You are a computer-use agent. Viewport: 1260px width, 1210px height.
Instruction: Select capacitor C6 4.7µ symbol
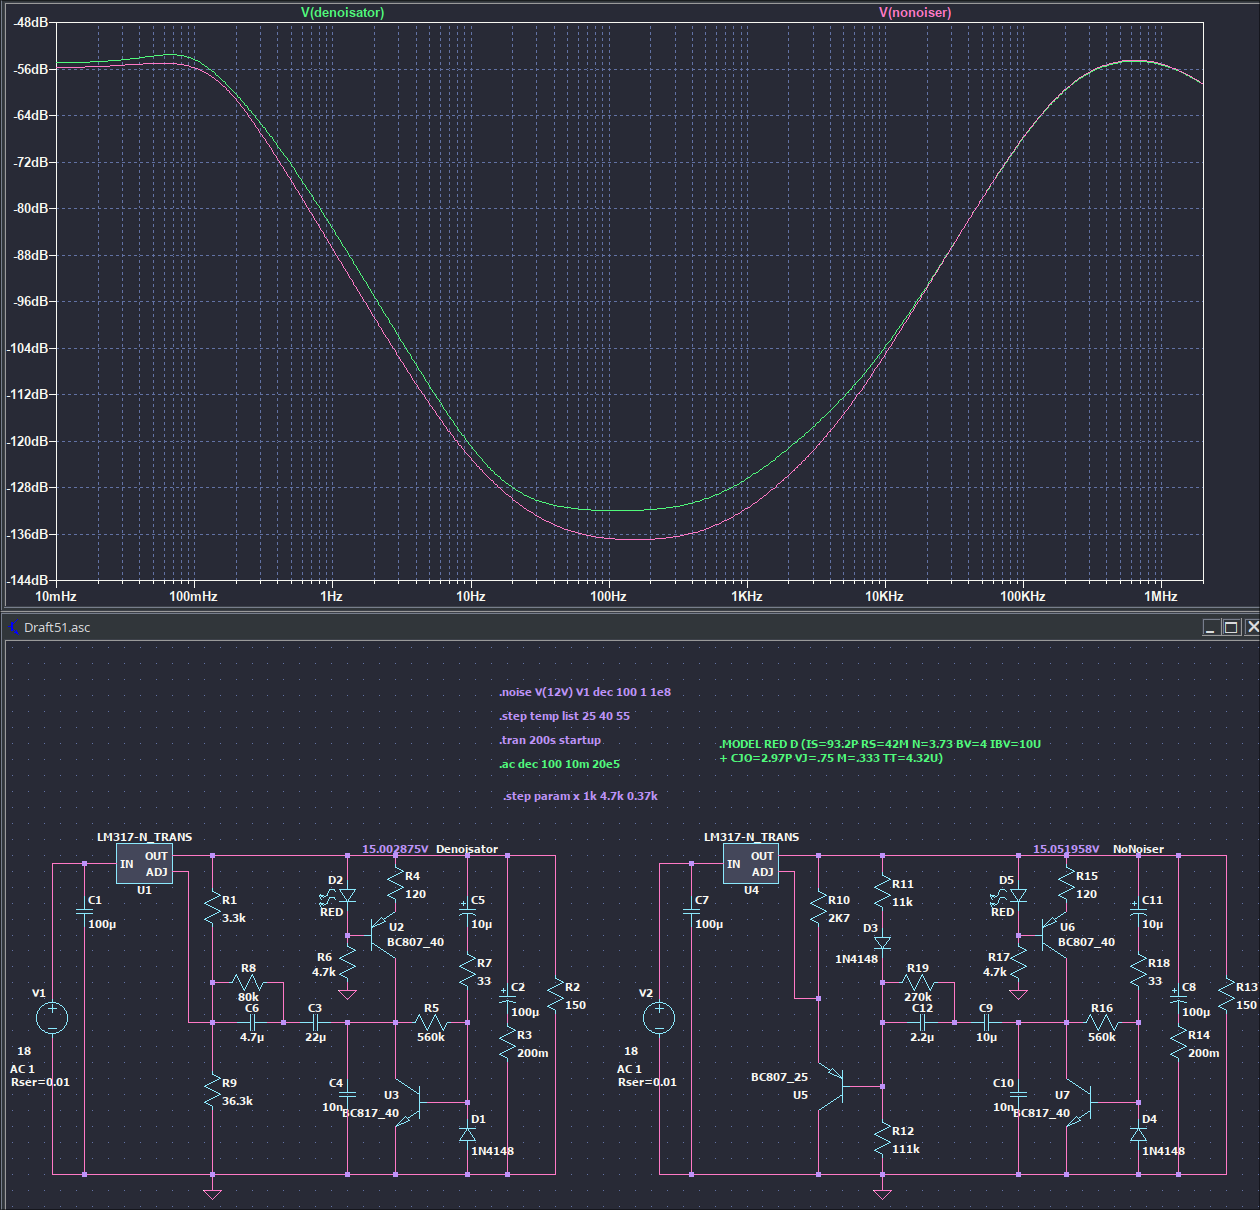point(252,1022)
